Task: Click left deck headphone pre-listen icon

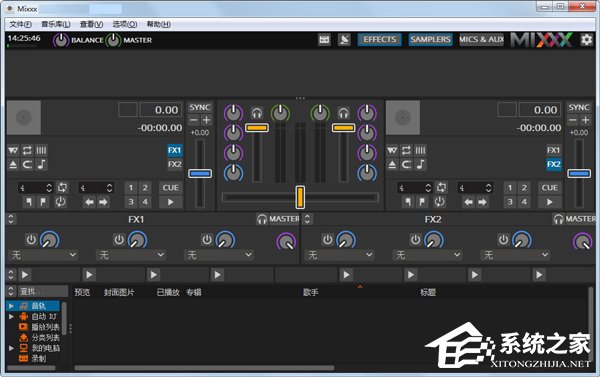Action: tap(257, 113)
